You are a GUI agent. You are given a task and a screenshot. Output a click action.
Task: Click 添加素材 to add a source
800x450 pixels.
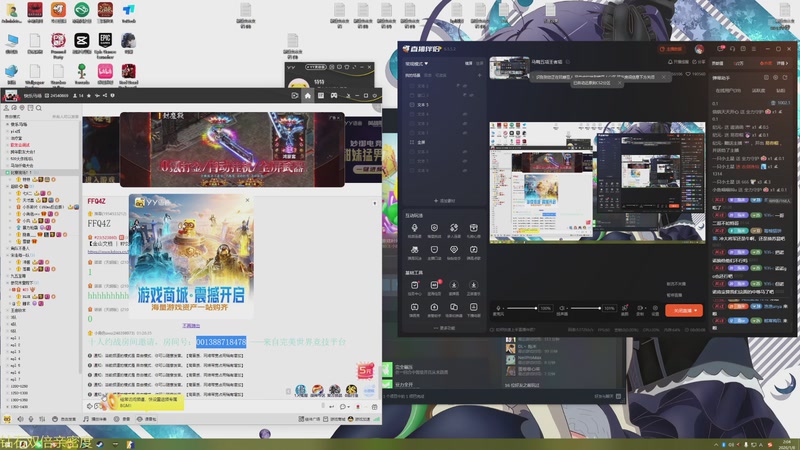[444, 201]
